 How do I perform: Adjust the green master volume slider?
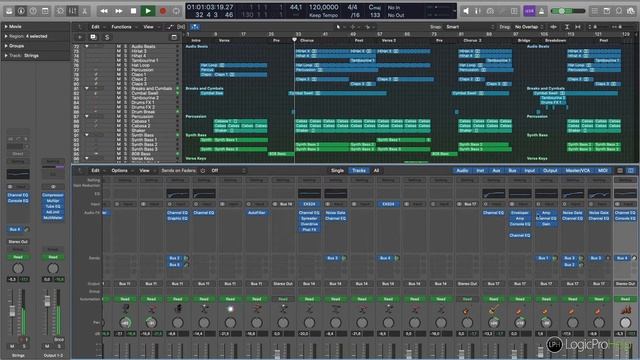coord(567,11)
